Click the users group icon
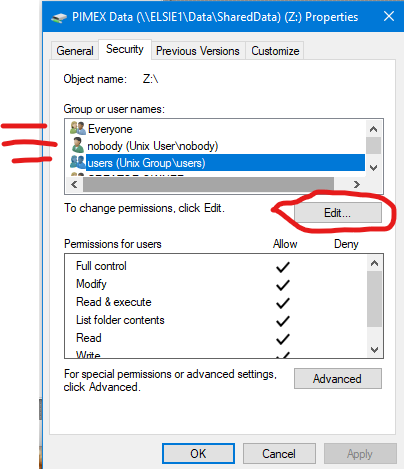404x469 pixels. [x=78, y=162]
